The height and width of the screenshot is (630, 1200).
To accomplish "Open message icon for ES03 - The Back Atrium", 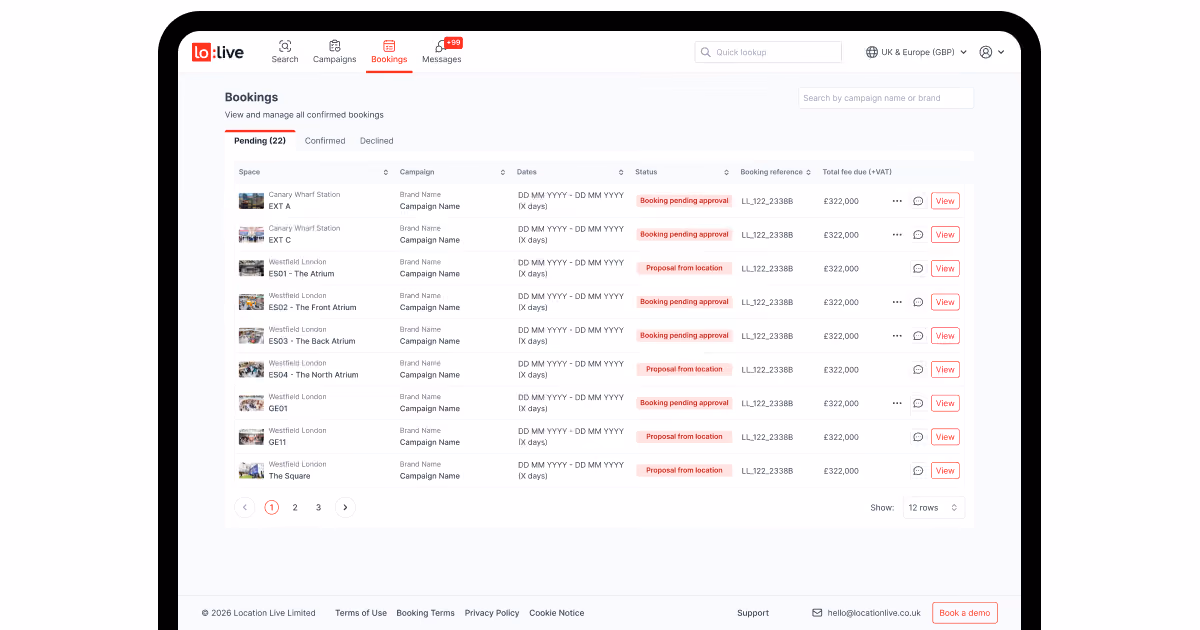I will click(918, 336).
